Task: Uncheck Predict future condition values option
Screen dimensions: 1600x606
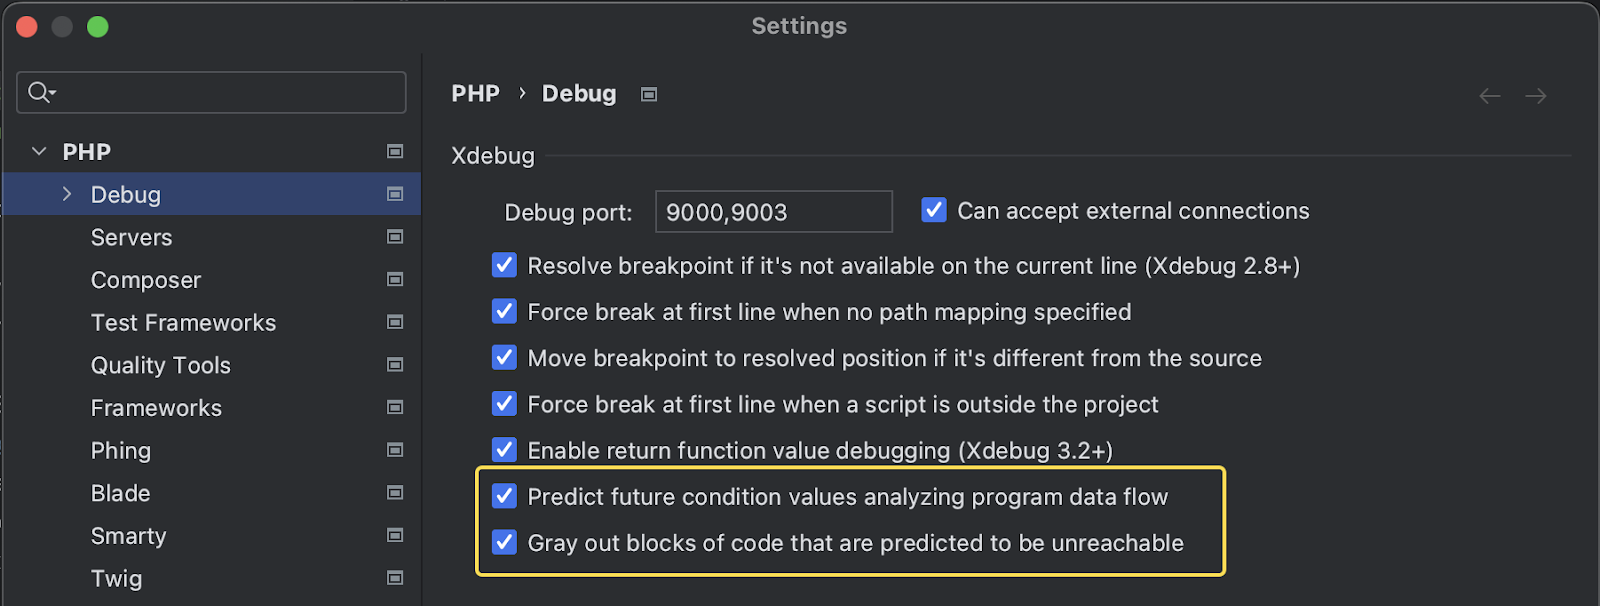Action: (505, 496)
